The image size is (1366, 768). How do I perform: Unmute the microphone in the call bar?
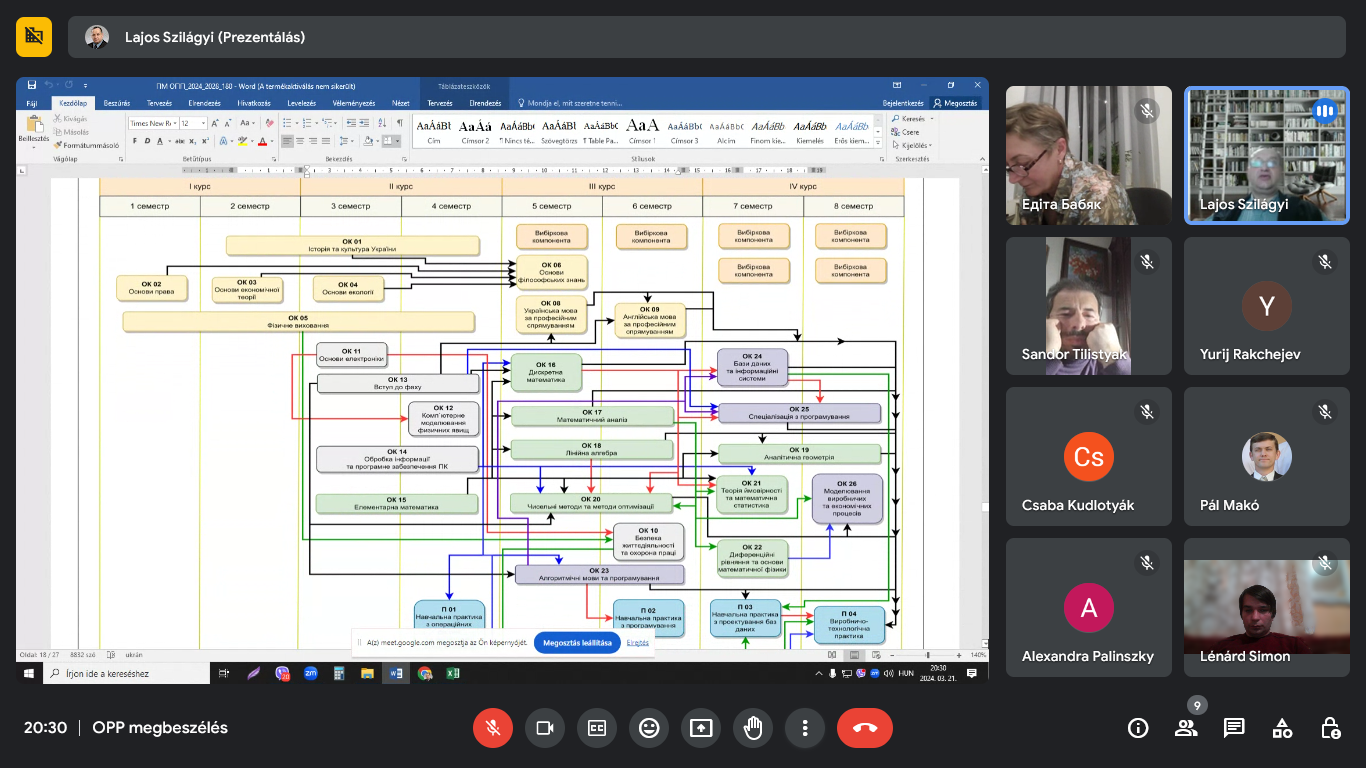493,728
